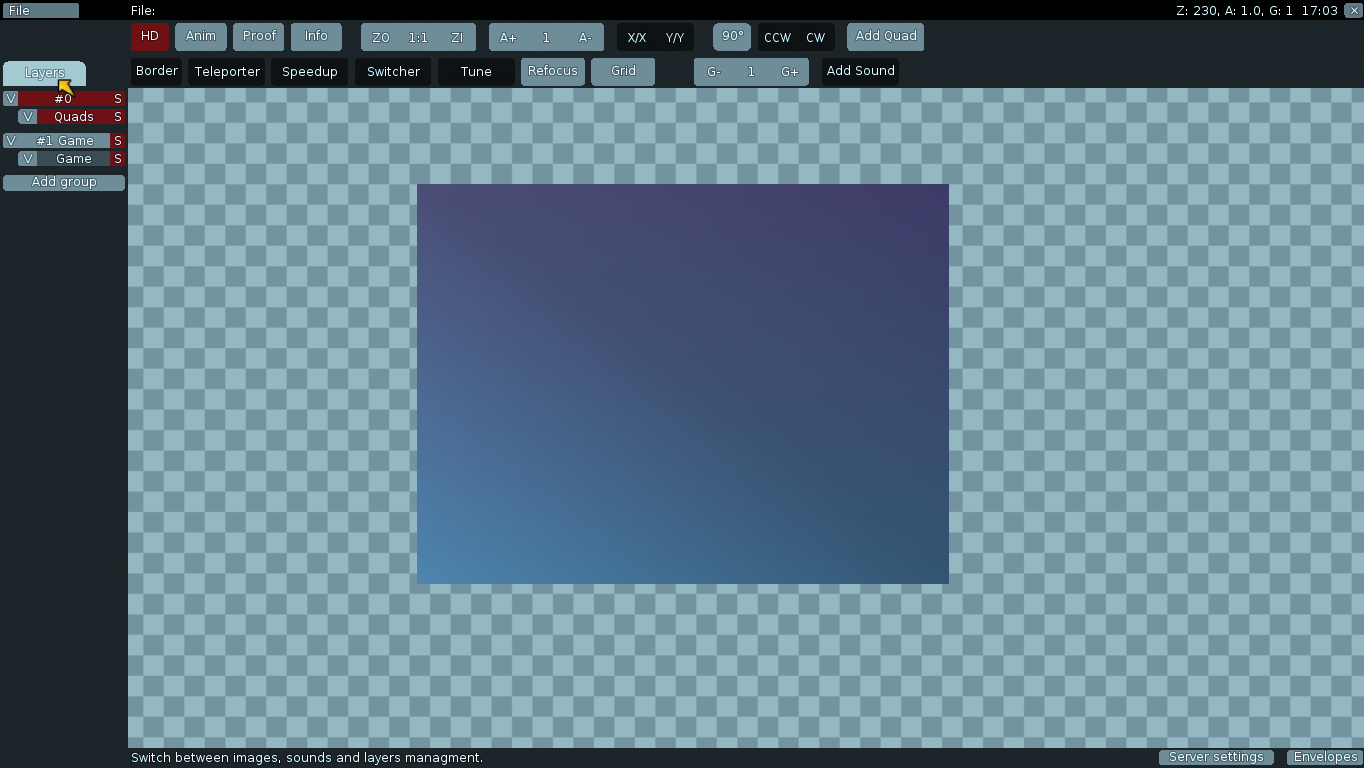The height and width of the screenshot is (768, 1364).
Task: Hide the Quads layer
Action: 28,117
